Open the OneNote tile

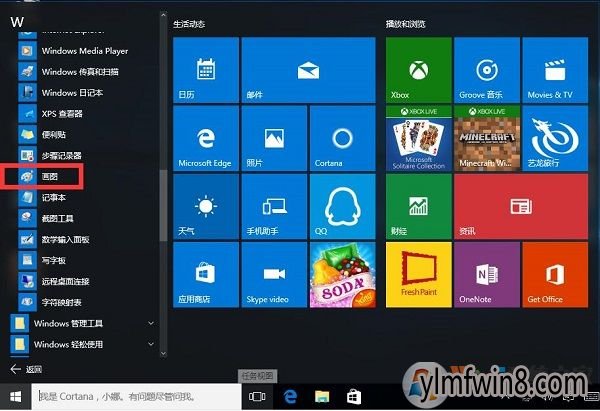click(487, 275)
